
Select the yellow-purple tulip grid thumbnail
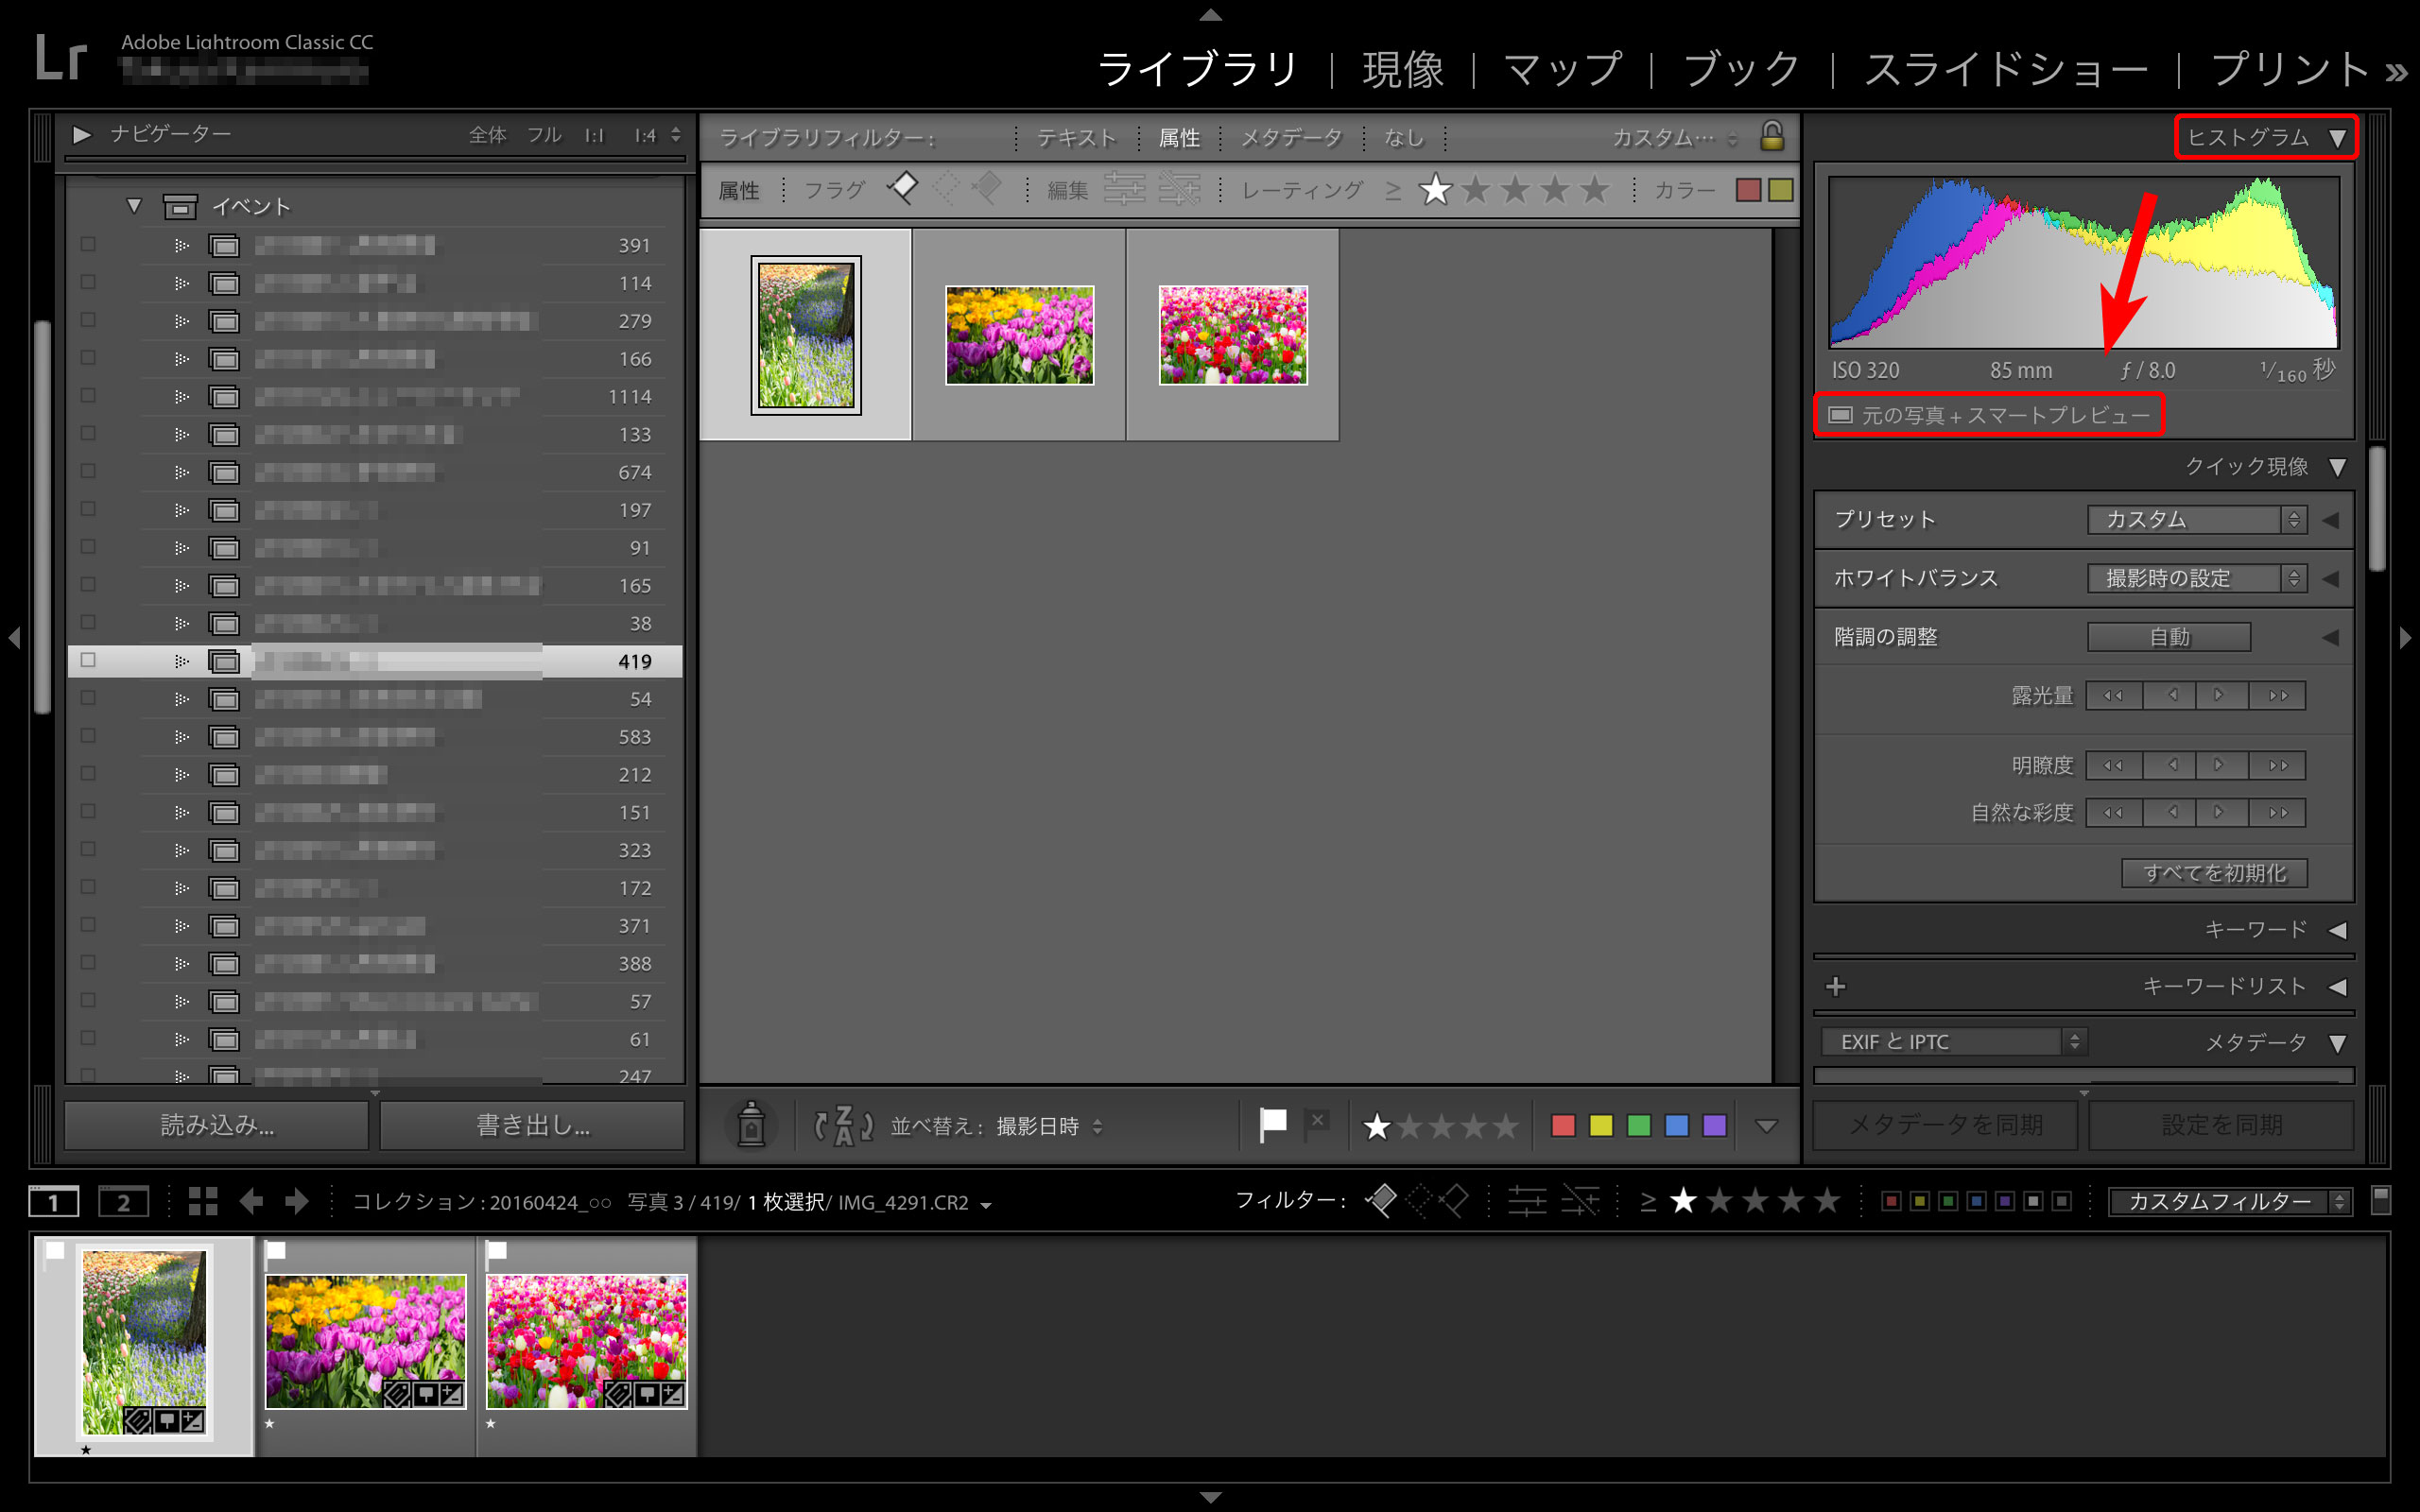[1019, 335]
